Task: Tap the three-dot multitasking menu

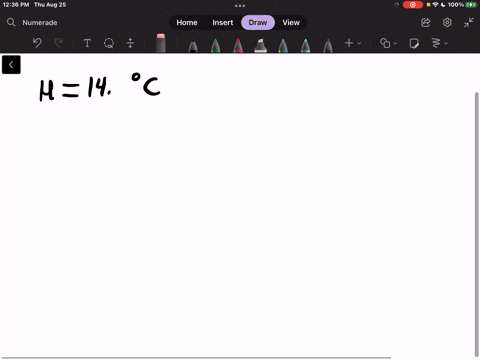Action: click(240, 6)
